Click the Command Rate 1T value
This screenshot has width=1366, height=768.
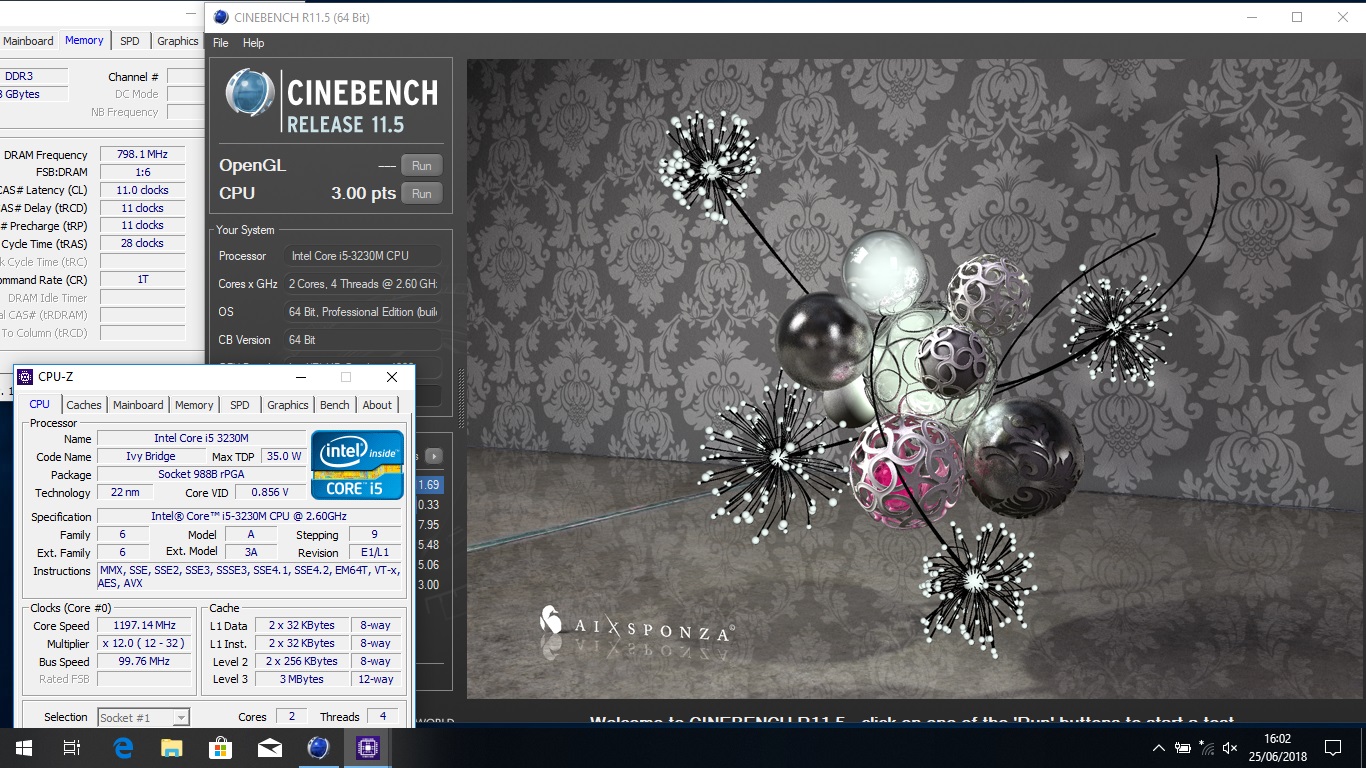142,280
